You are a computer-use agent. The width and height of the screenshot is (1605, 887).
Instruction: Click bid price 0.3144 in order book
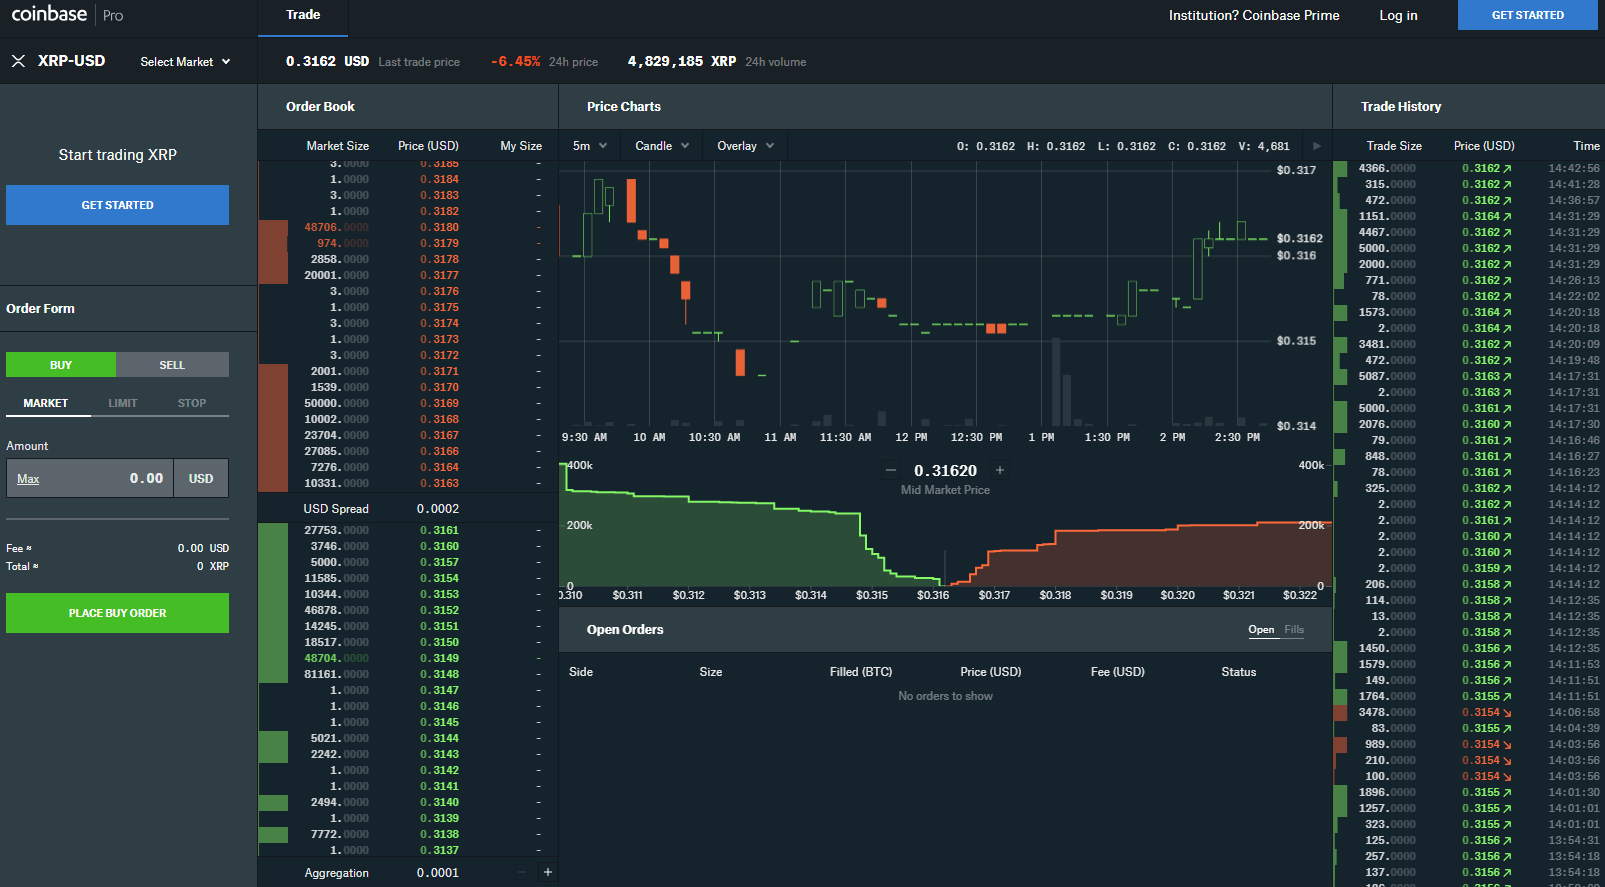coord(439,738)
